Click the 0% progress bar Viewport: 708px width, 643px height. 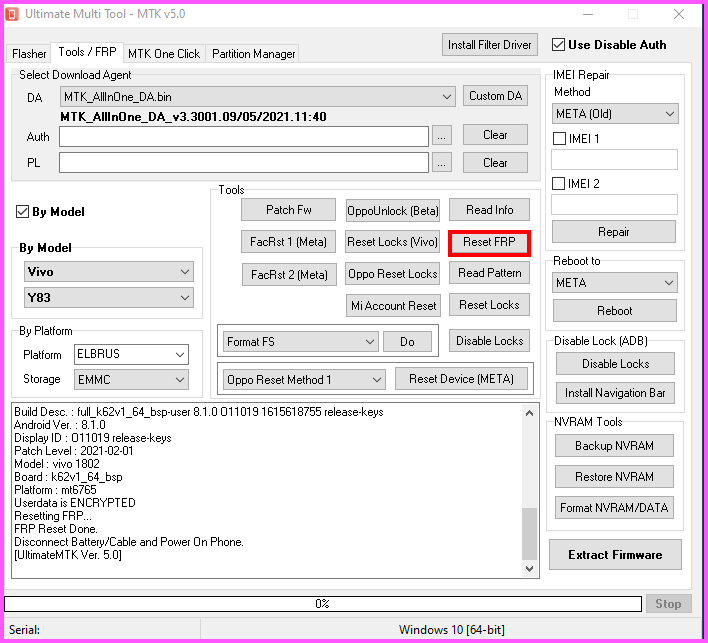click(323, 604)
